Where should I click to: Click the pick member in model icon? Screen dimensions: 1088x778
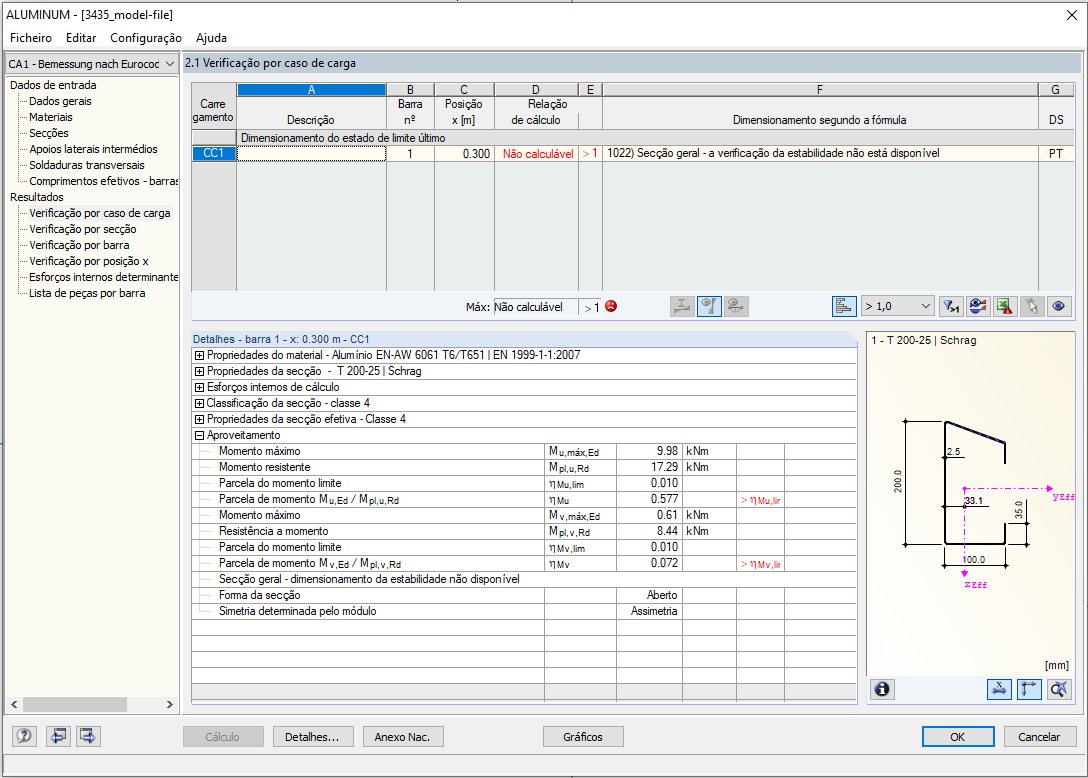pyautogui.click(x=1032, y=306)
